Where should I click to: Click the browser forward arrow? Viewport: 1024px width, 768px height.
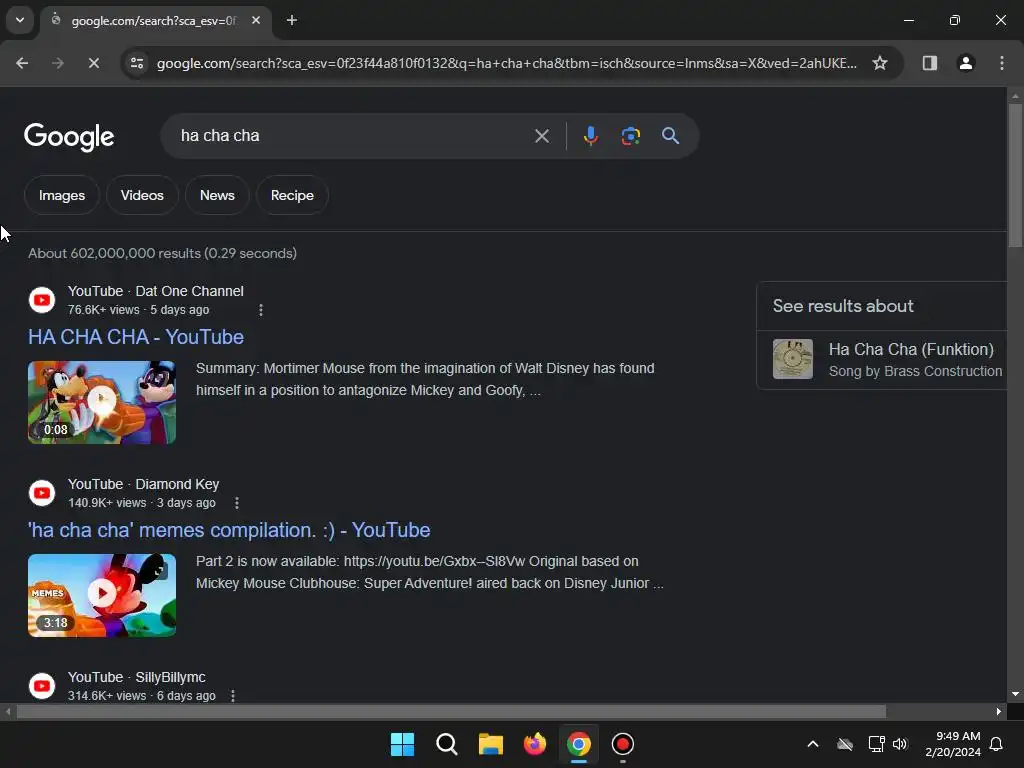[x=58, y=63]
